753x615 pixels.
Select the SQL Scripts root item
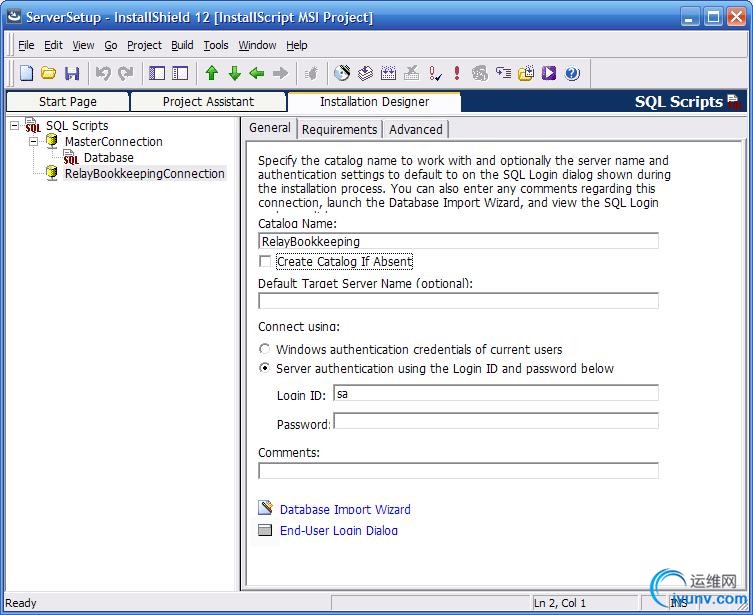pos(77,126)
